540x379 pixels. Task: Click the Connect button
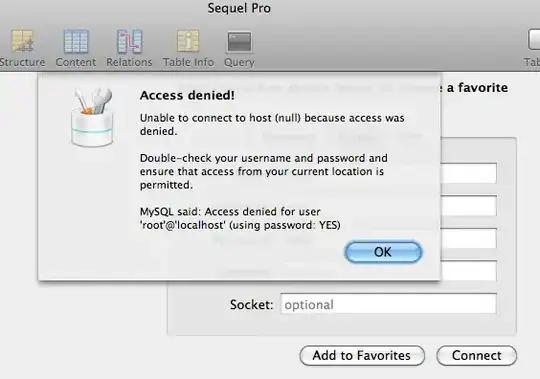click(476, 356)
